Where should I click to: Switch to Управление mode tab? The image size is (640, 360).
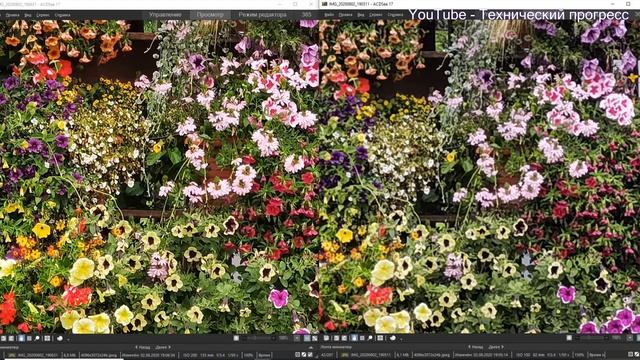165,15
